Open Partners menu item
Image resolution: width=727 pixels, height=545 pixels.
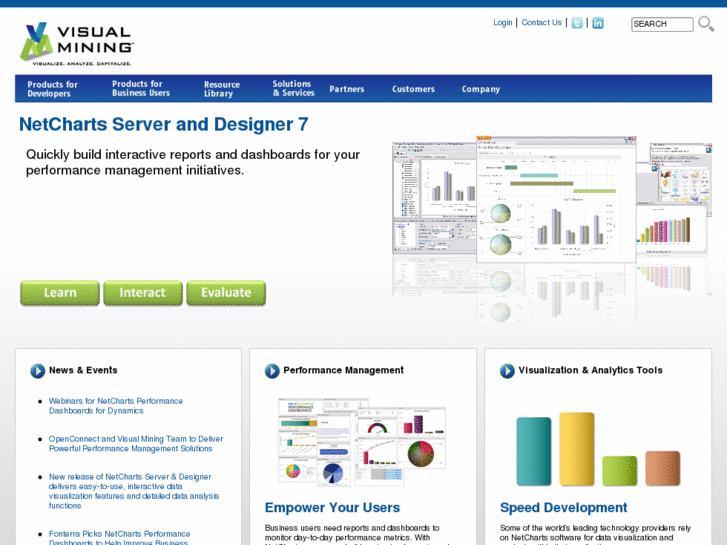pos(347,89)
